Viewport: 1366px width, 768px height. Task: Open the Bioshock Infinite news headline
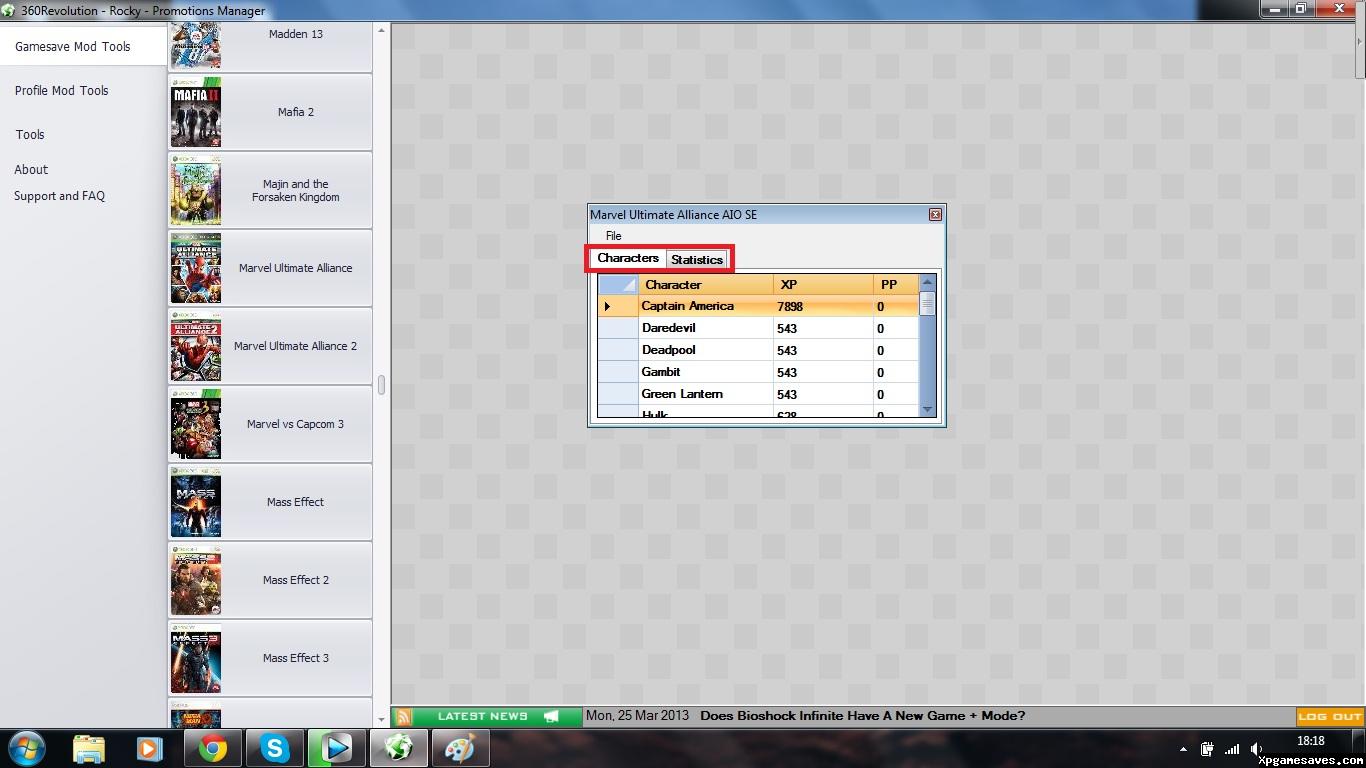(x=862, y=716)
